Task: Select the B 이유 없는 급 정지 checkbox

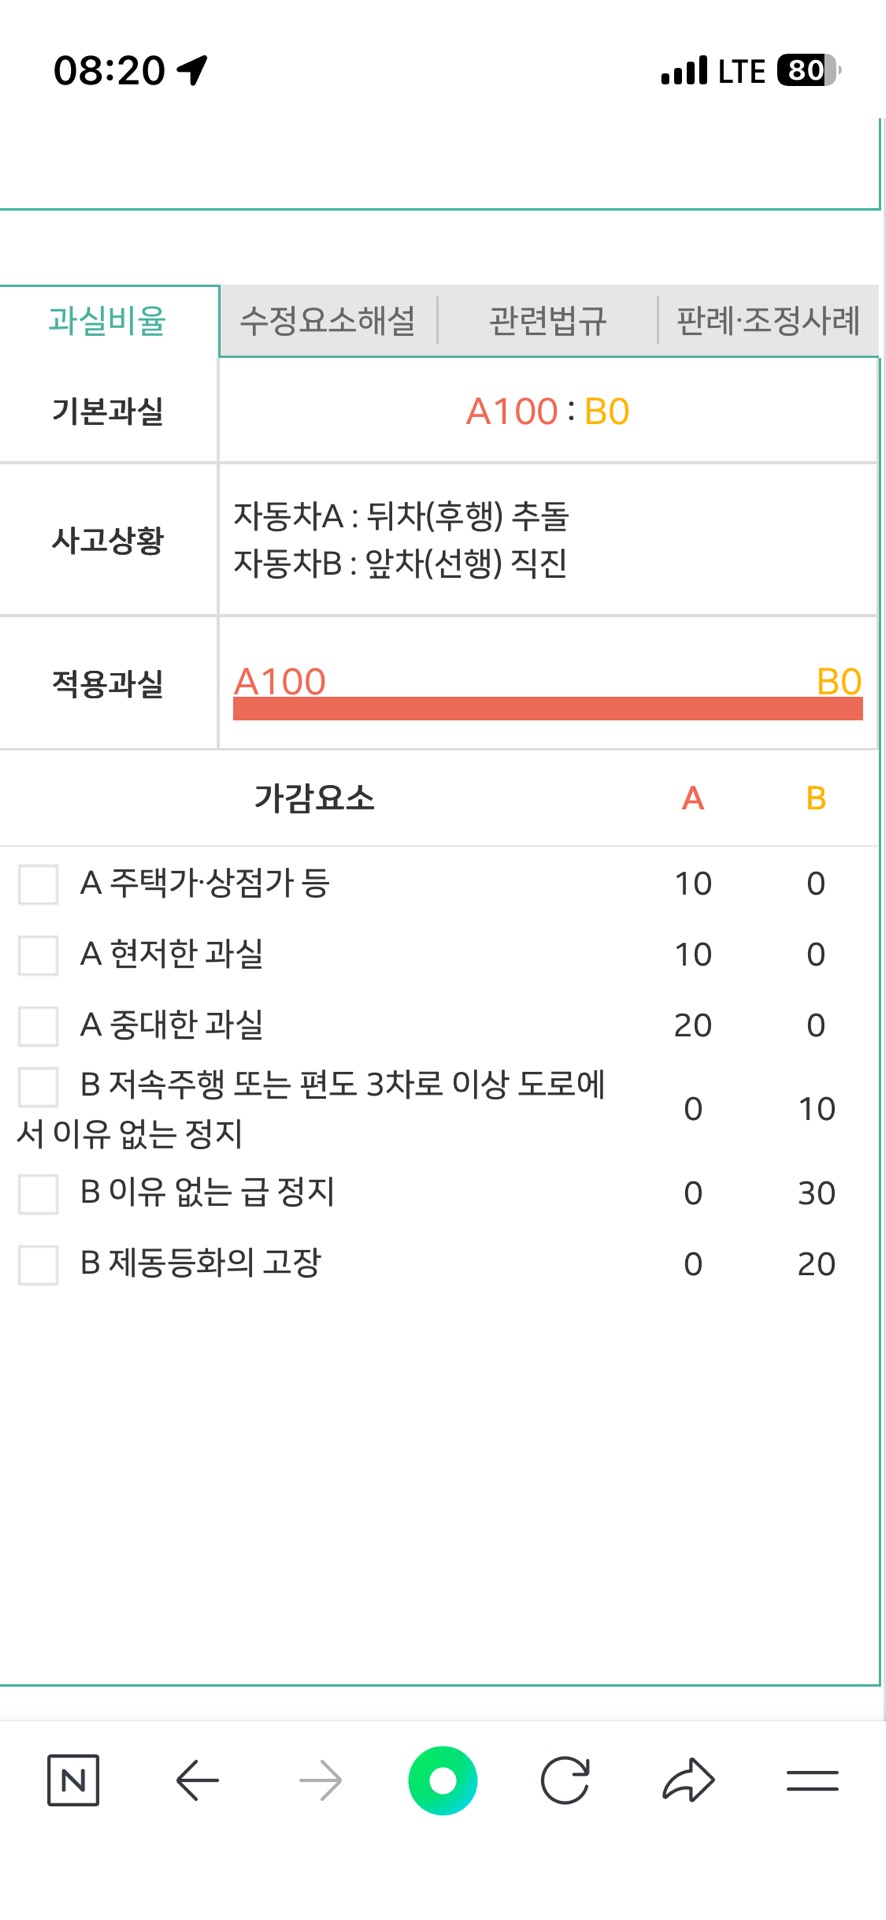Action: [x=38, y=1193]
